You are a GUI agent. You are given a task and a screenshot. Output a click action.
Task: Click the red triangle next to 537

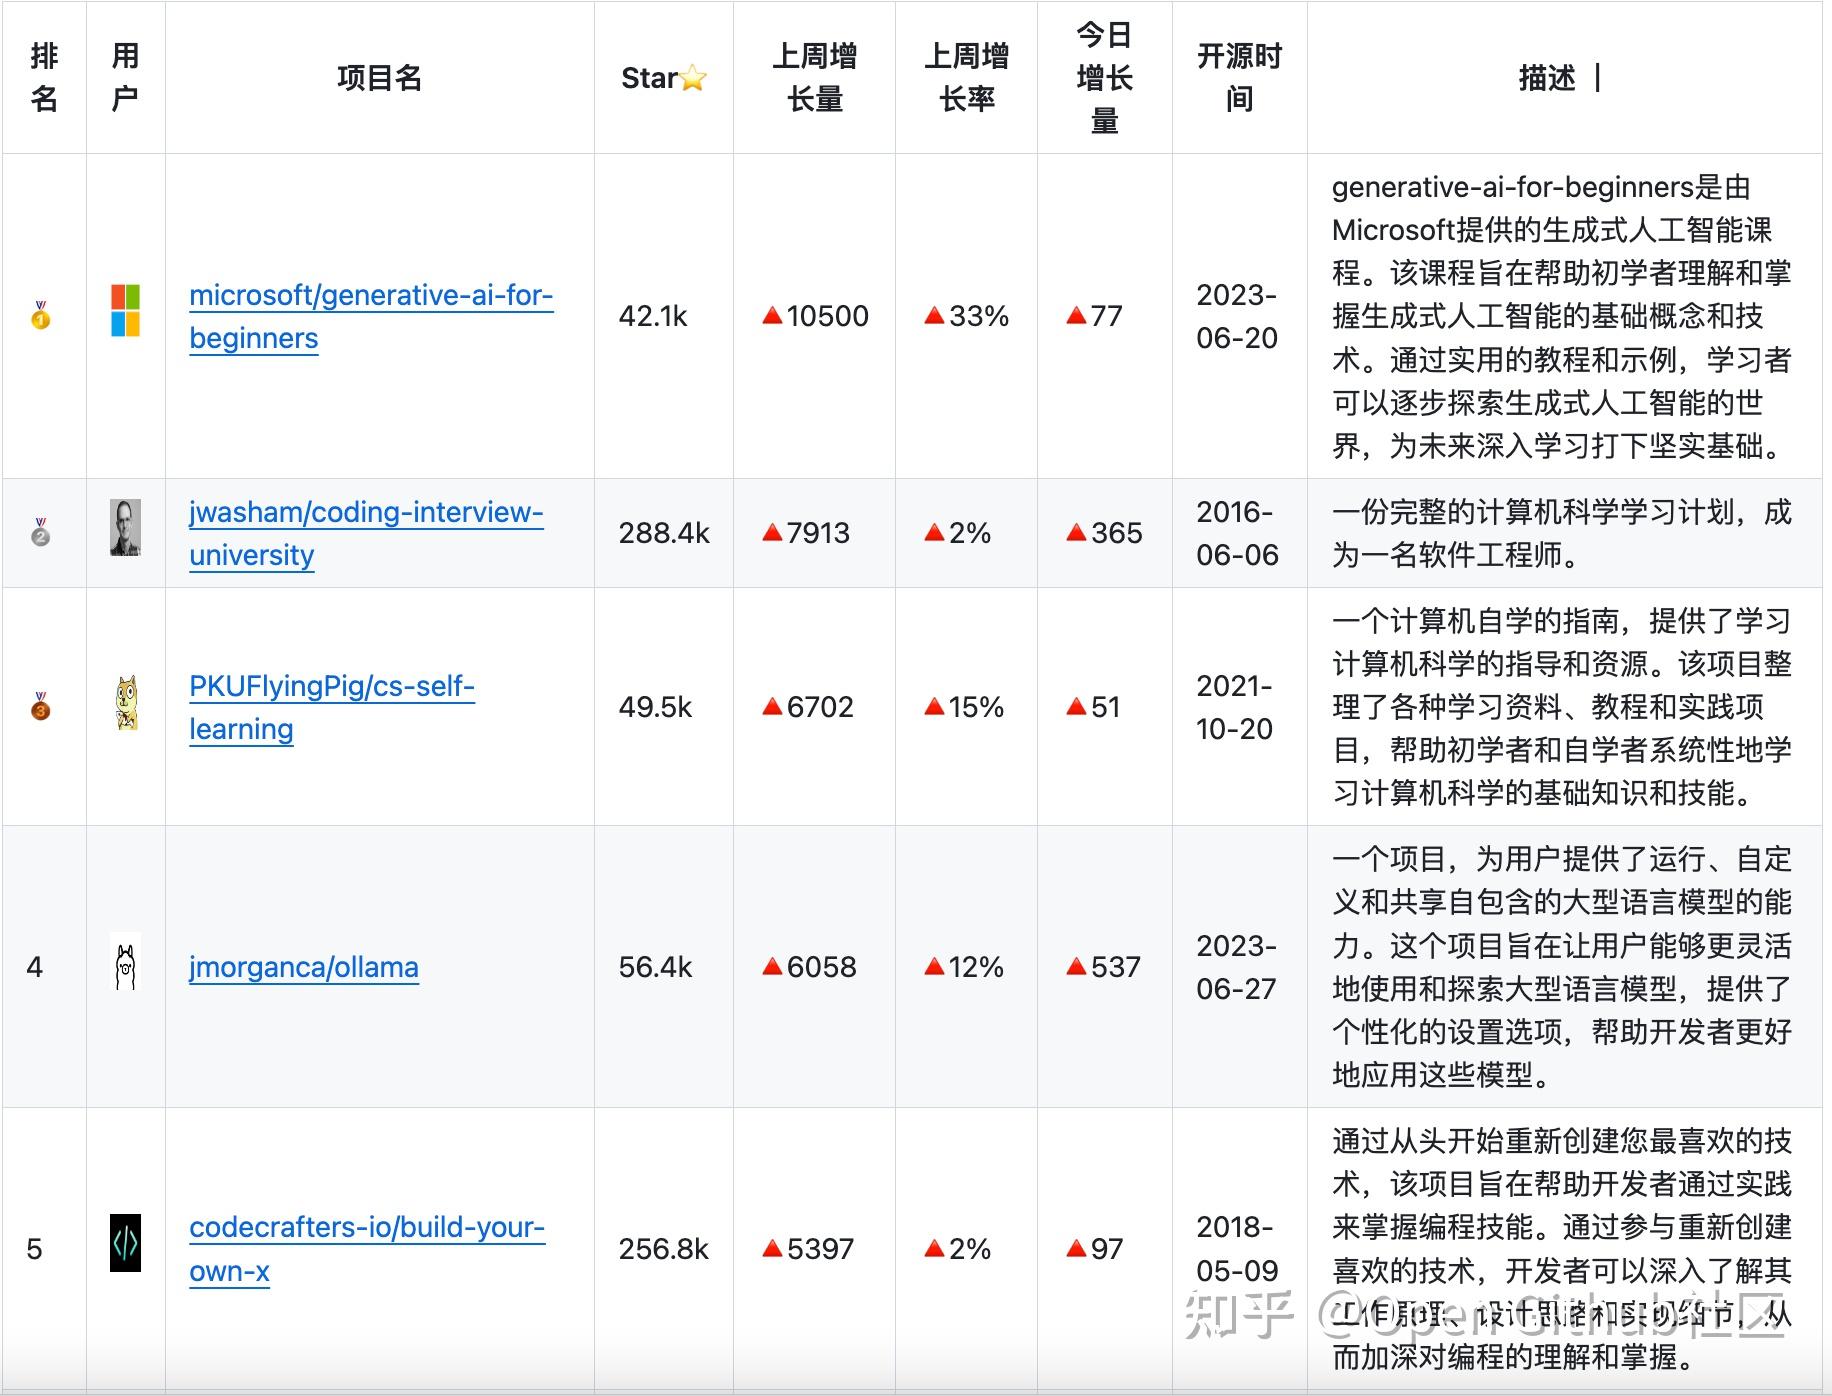[1075, 966]
